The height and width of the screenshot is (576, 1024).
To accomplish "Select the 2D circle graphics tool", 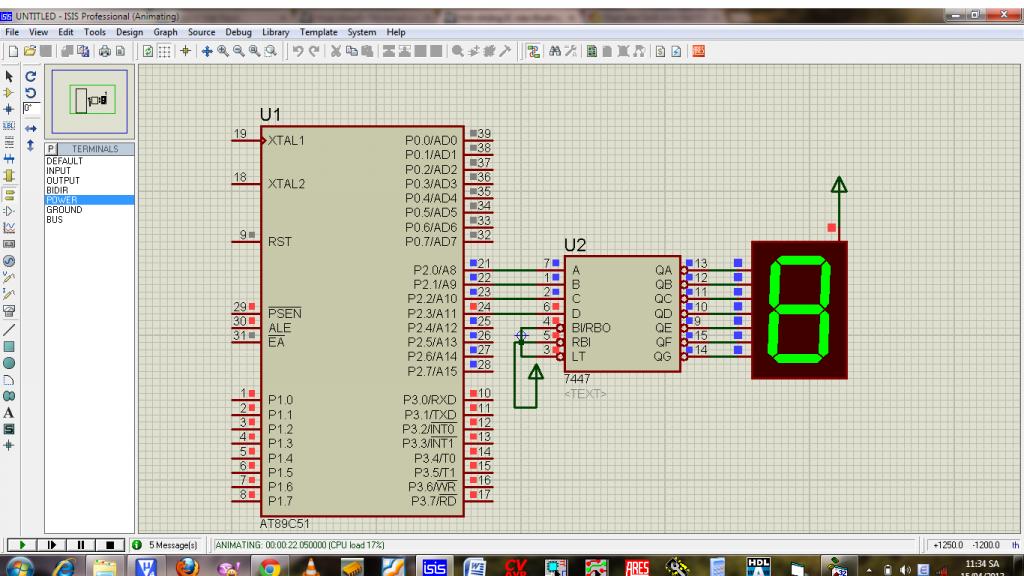I will (9, 362).
